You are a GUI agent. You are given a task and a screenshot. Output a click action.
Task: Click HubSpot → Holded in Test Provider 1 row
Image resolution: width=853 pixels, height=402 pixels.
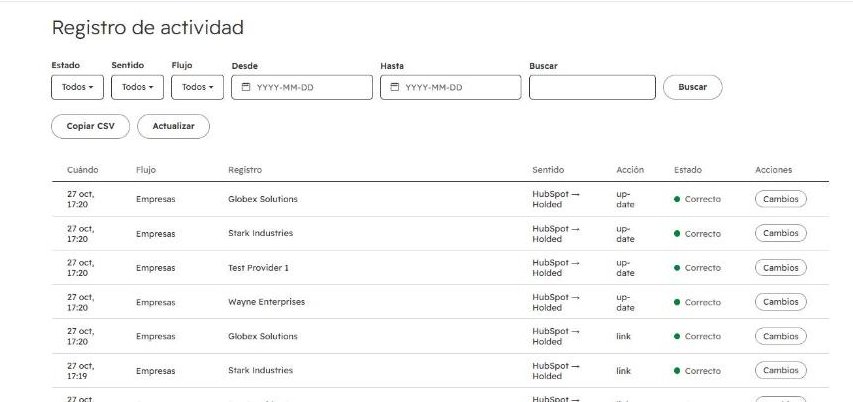[x=556, y=268]
